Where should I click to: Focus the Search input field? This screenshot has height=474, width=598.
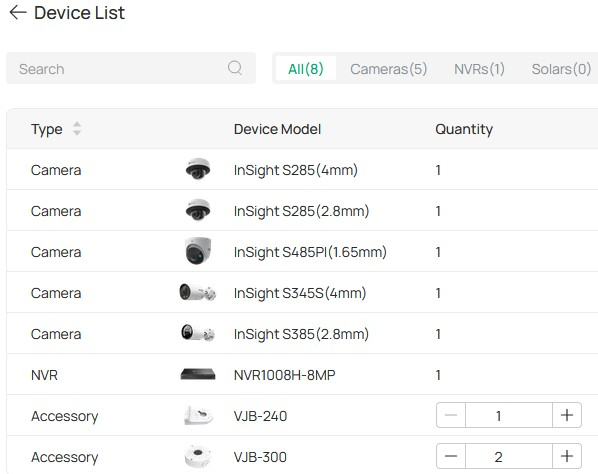(x=131, y=68)
